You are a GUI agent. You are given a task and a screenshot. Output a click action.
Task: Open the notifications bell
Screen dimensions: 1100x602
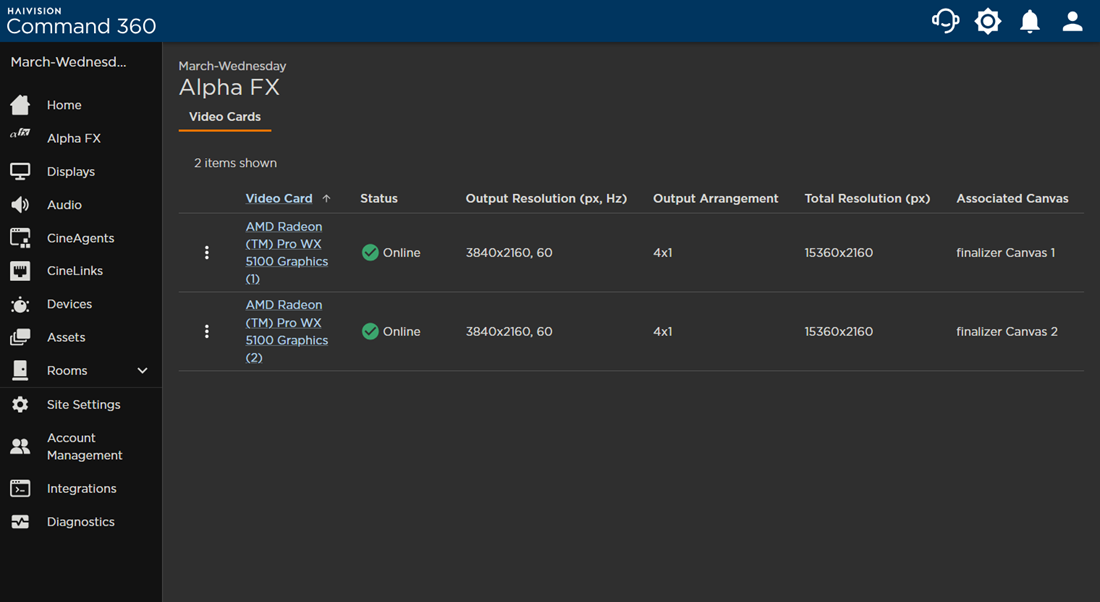click(x=1030, y=21)
